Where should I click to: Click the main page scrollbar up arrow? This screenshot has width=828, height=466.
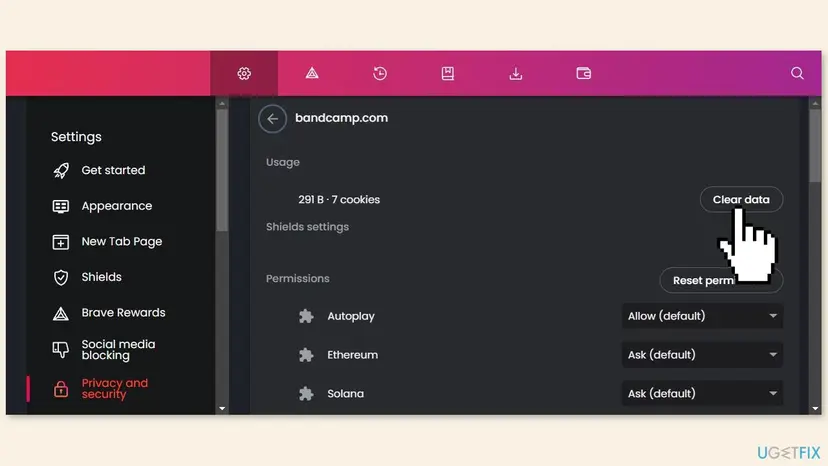[x=815, y=104]
